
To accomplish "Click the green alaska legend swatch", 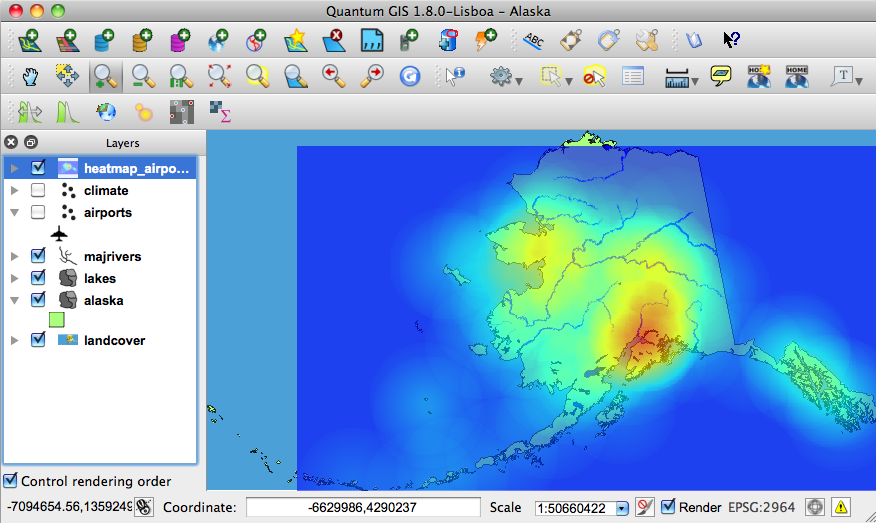I will pos(57,320).
